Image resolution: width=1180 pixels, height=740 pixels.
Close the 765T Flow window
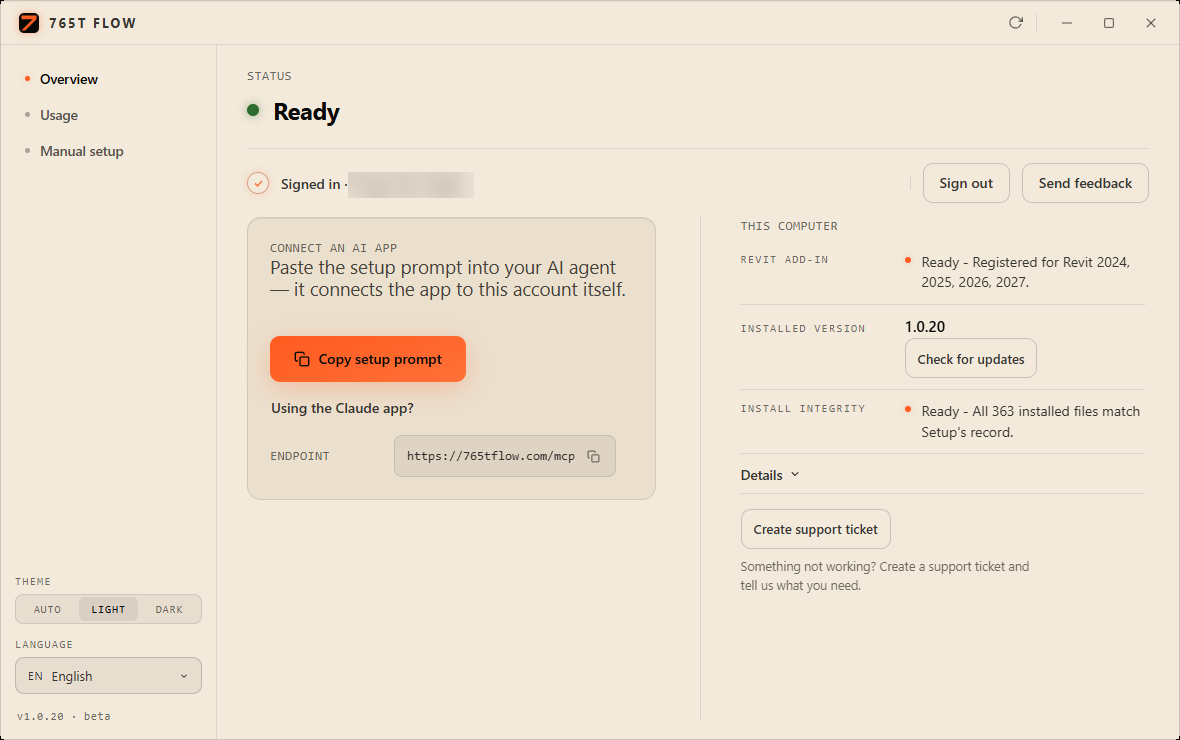coord(1151,23)
